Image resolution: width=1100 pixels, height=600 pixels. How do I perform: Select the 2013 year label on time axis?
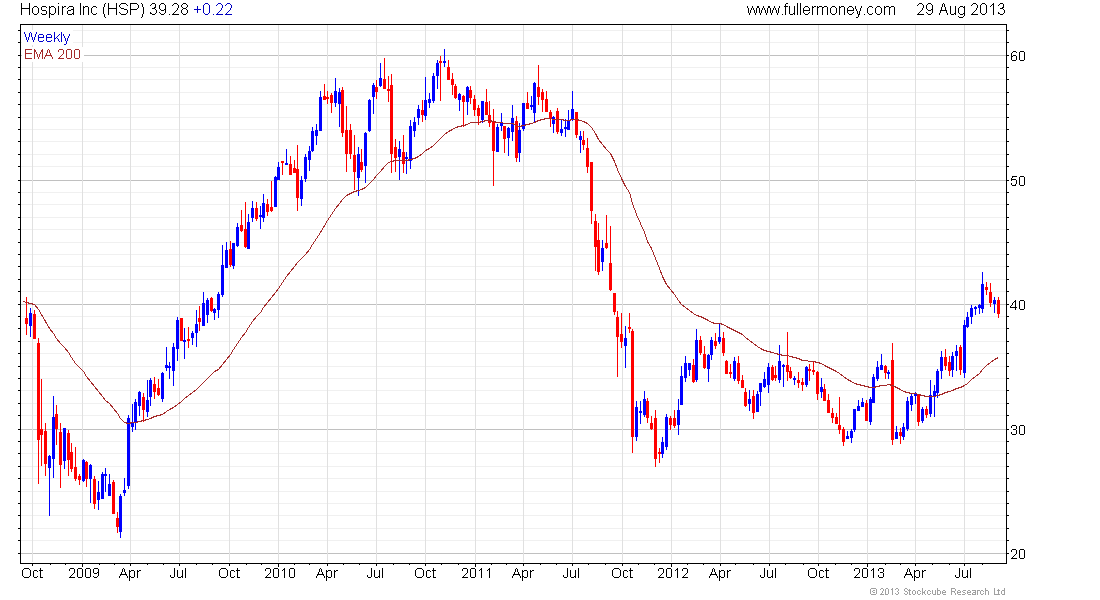pyautogui.click(x=868, y=573)
